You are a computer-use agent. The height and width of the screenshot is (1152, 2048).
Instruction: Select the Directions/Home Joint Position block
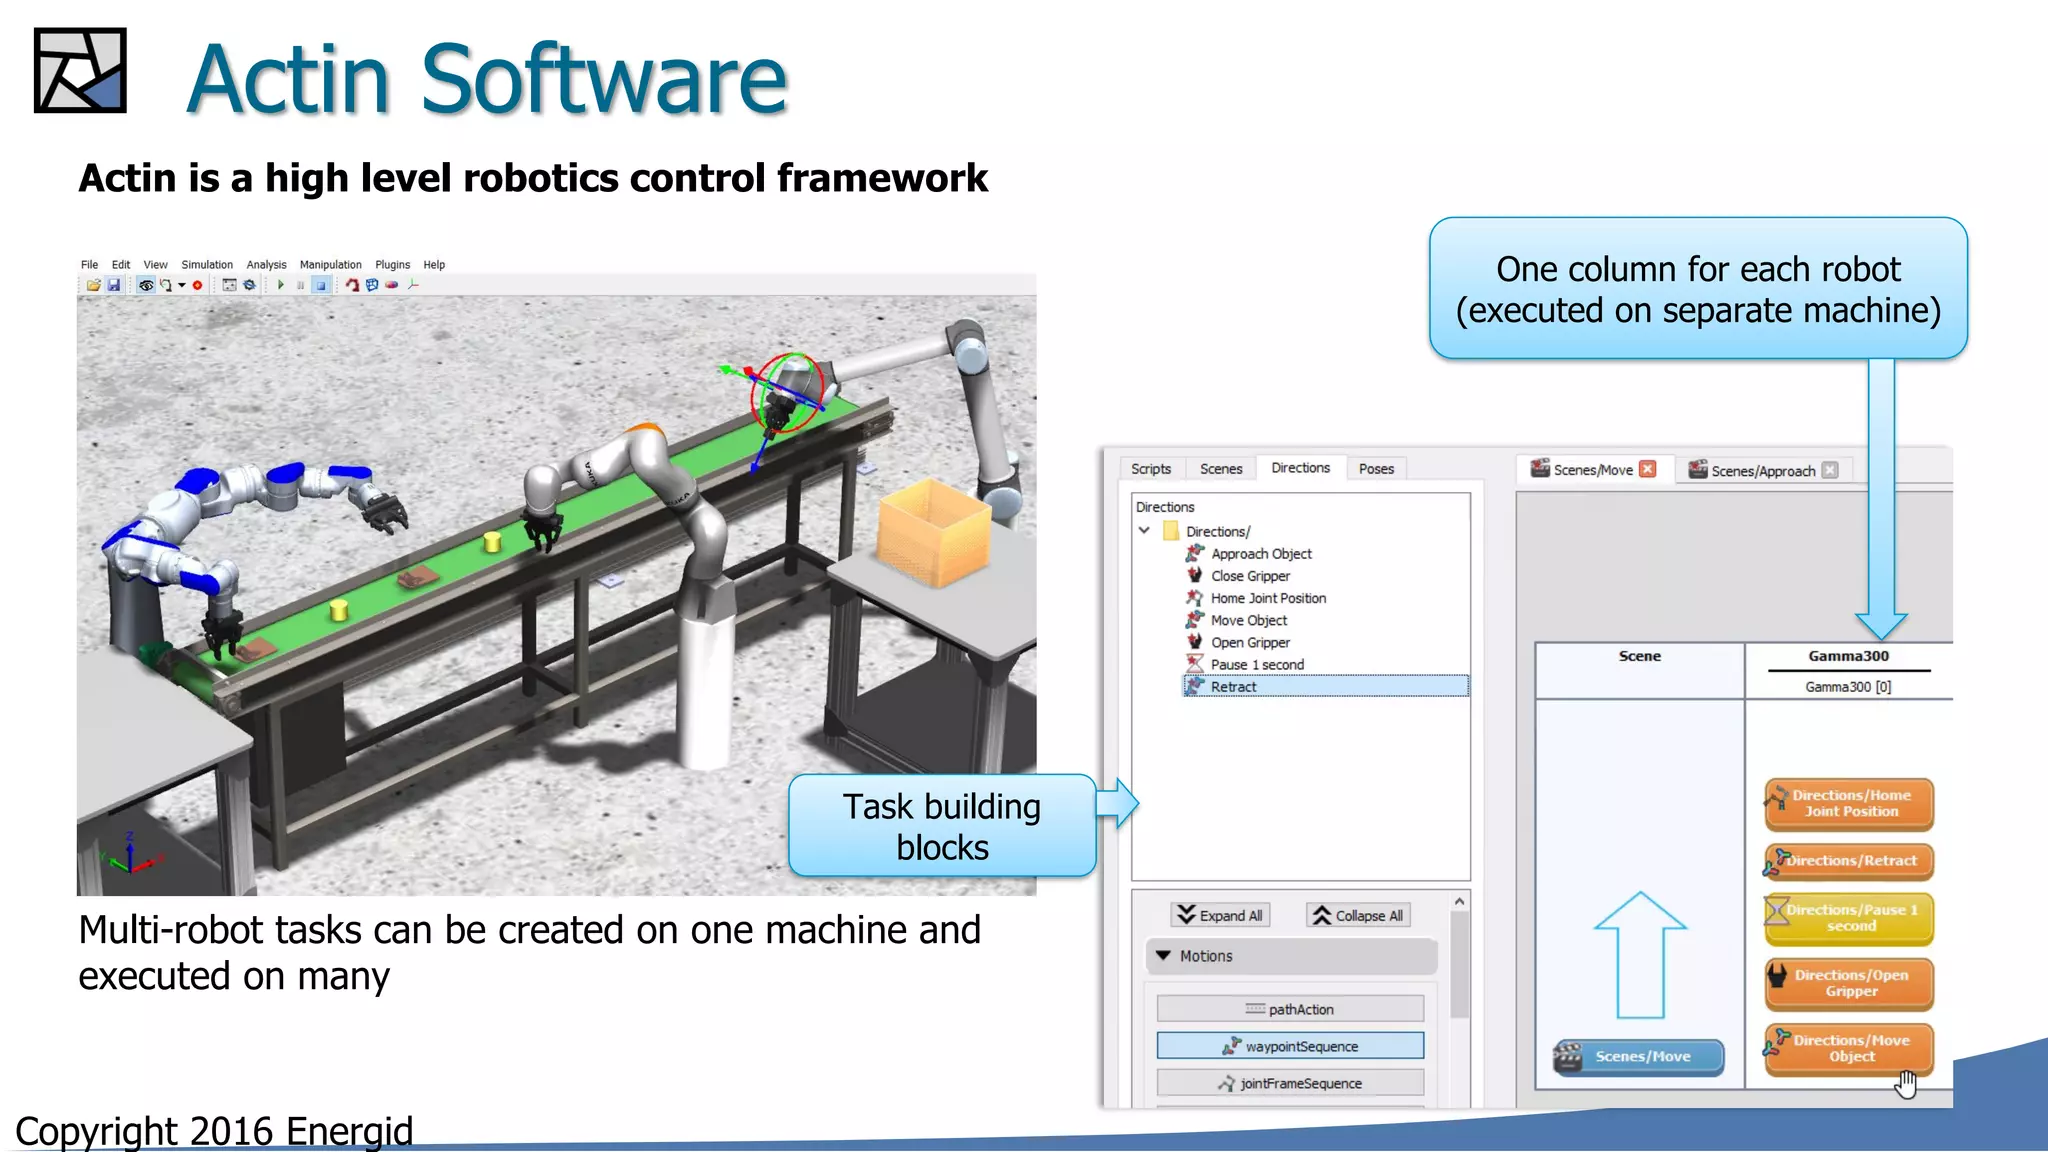(x=1849, y=804)
